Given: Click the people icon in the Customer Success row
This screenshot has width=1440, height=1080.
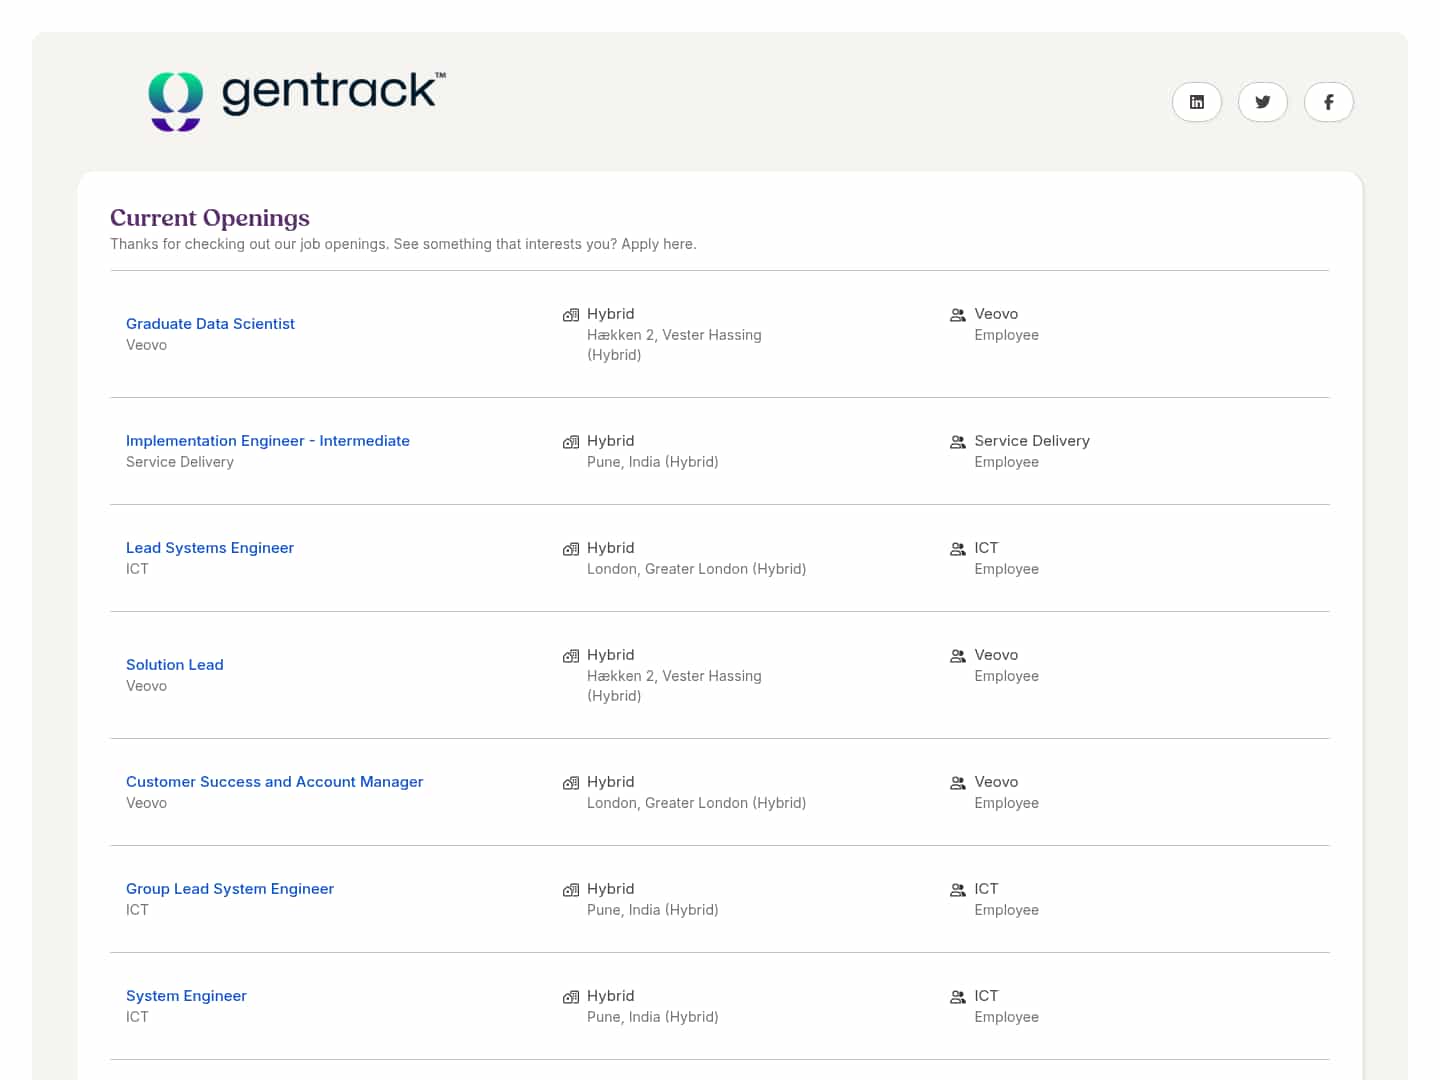Looking at the screenshot, I should pos(957,783).
